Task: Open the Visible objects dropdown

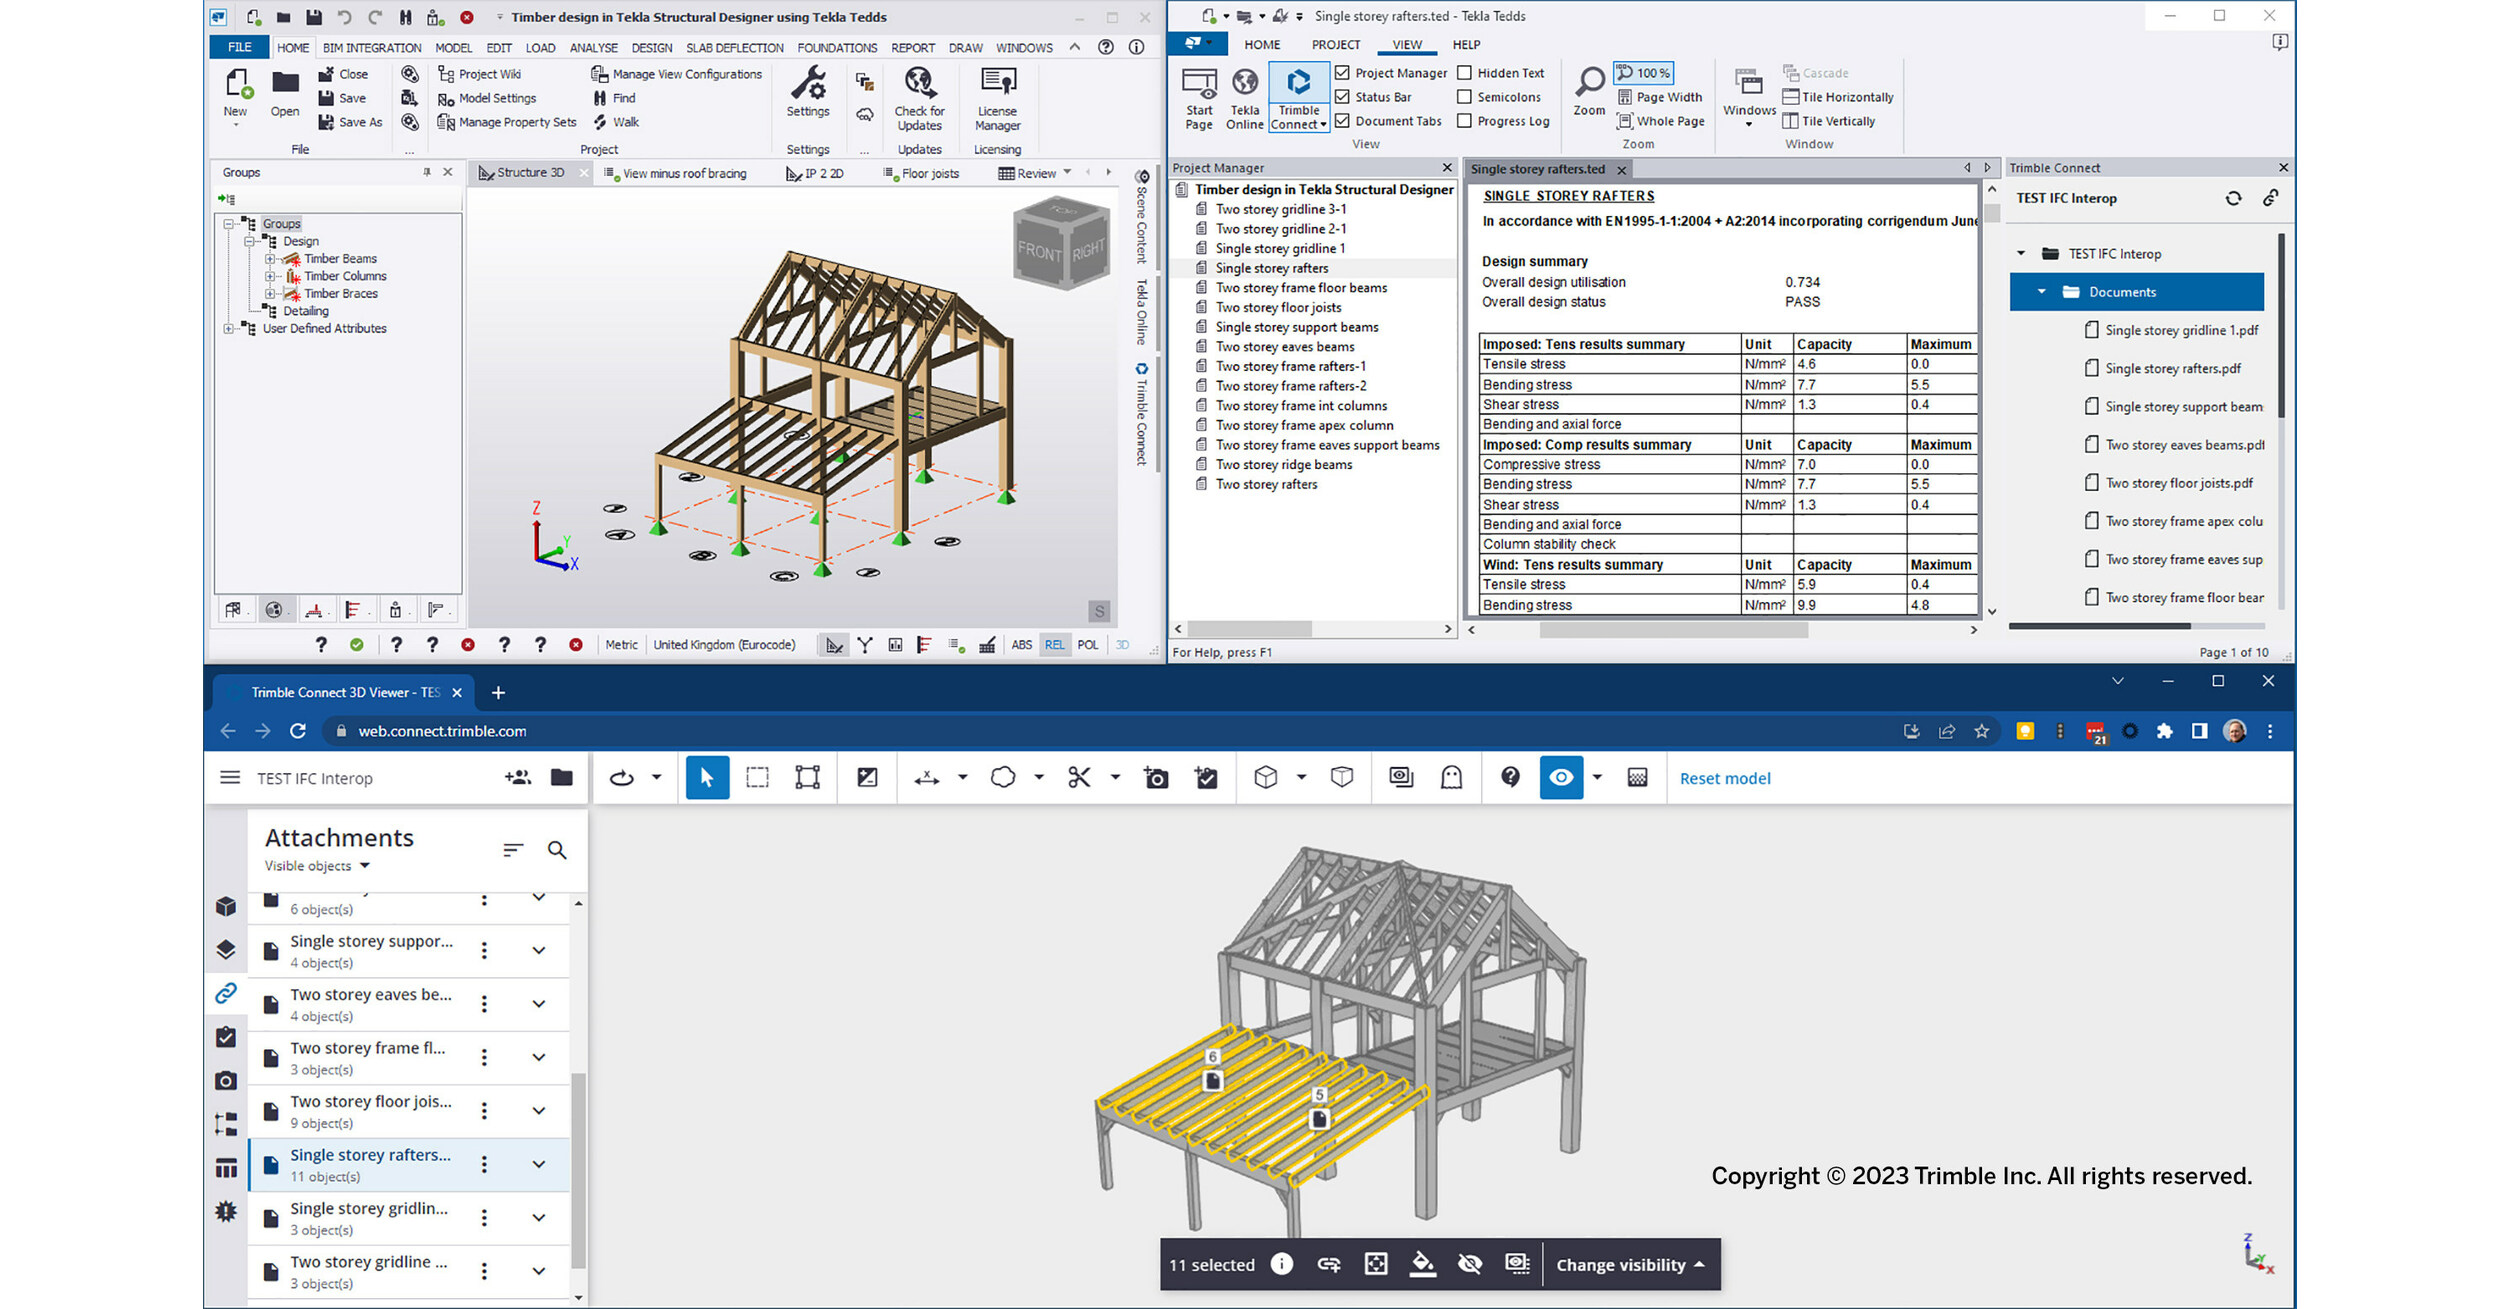Action: click(317, 866)
